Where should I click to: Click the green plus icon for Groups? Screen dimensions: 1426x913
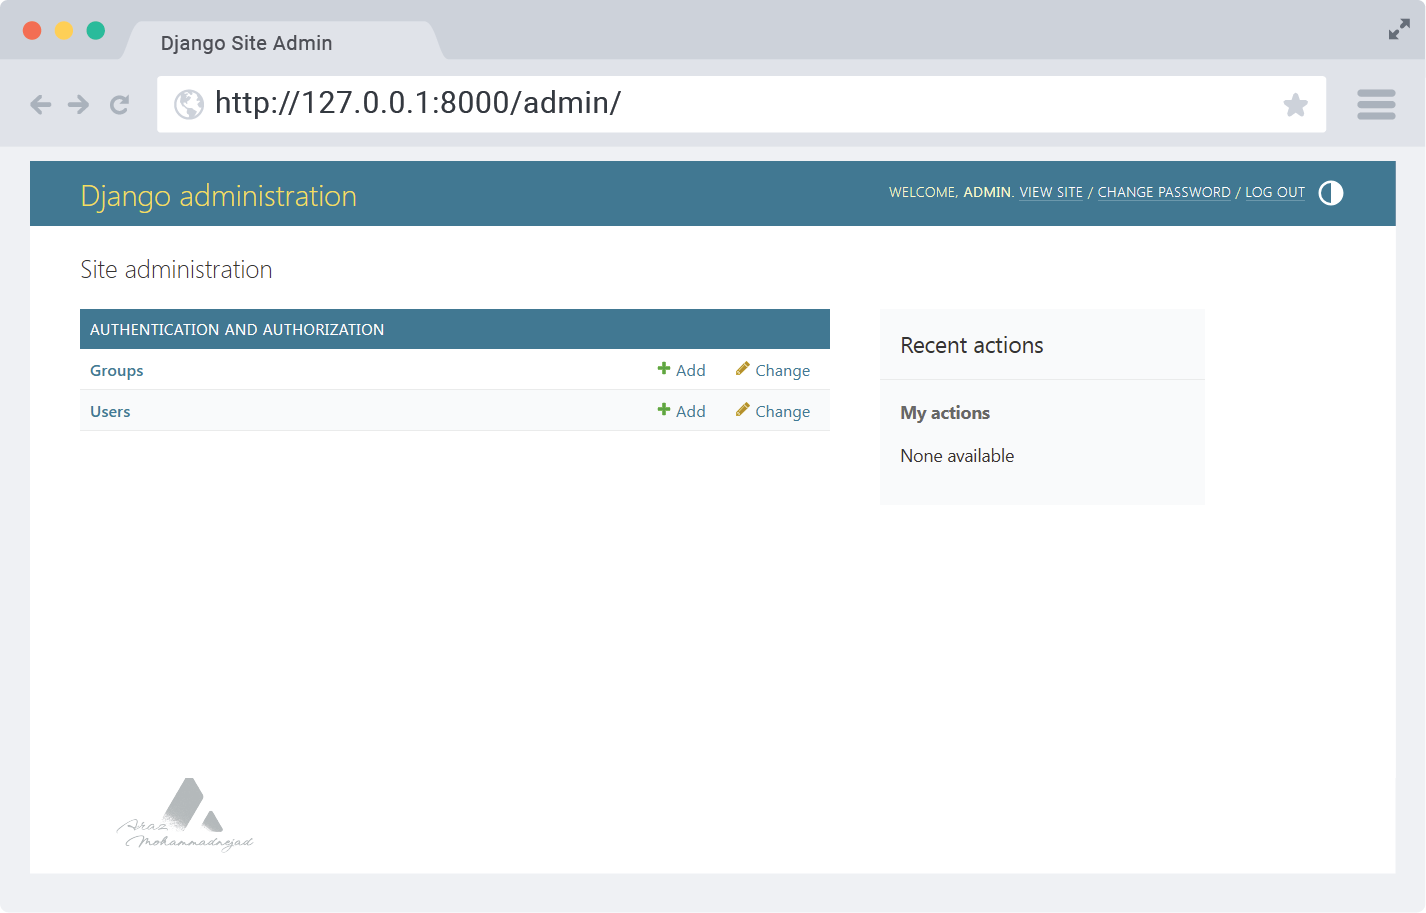click(664, 369)
